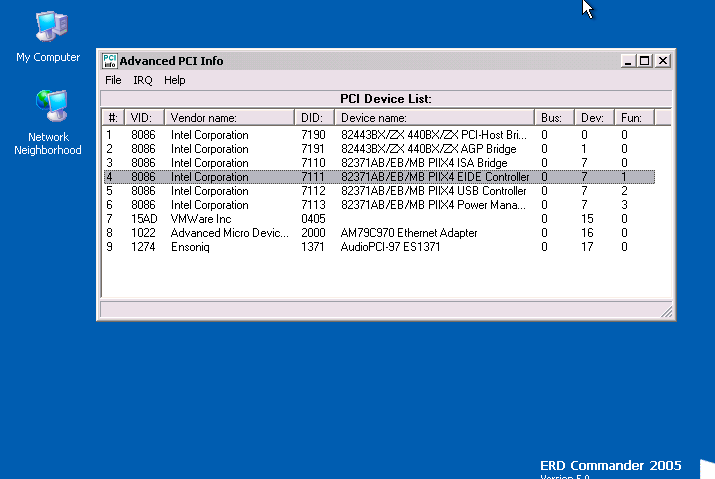Sort by the Dev column header
This screenshot has width=715, height=479.
(595, 118)
